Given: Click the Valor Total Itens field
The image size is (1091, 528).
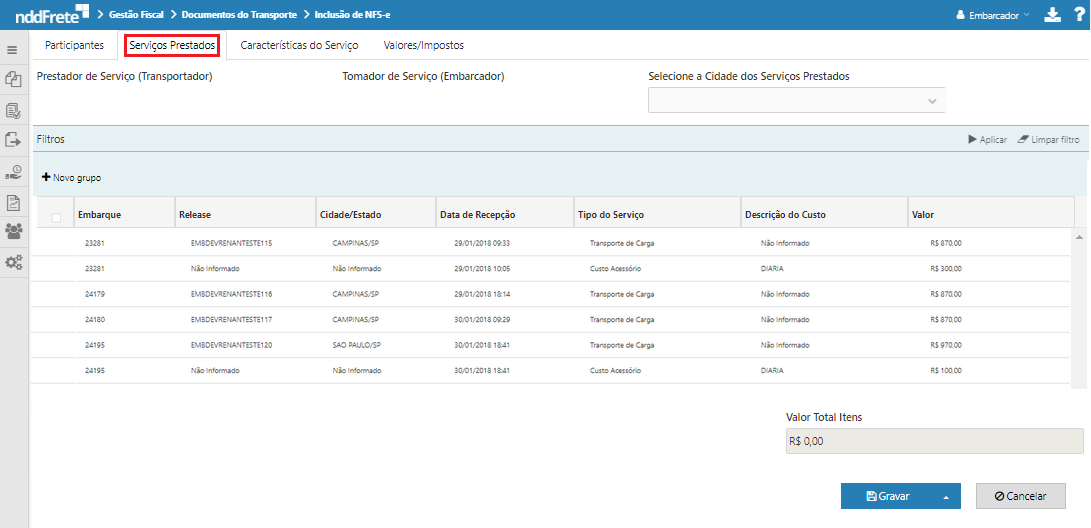Looking at the screenshot, I should coord(934,441).
